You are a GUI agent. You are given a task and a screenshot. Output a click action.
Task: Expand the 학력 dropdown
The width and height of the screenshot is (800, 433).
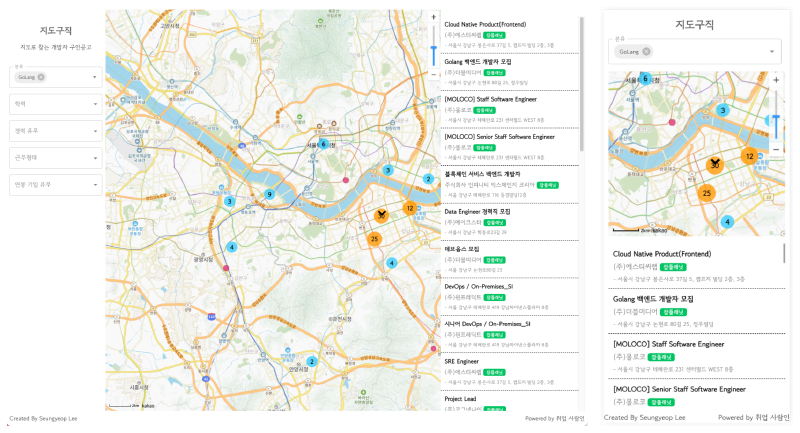[x=55, y=103]
